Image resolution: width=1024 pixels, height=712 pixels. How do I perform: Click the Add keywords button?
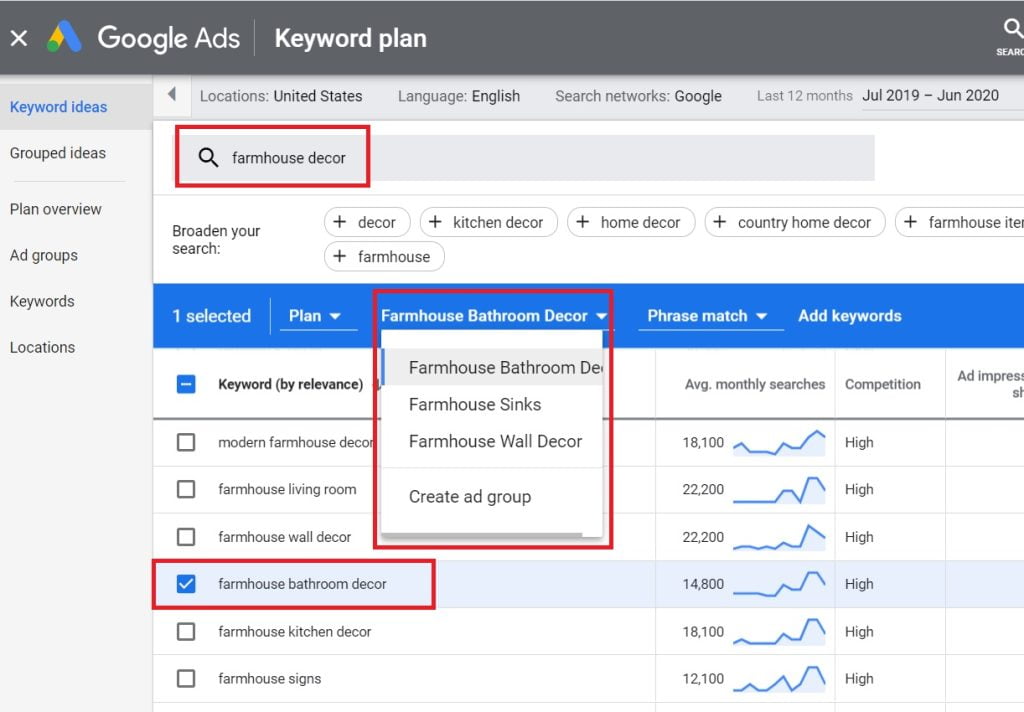tap(849, 316)
